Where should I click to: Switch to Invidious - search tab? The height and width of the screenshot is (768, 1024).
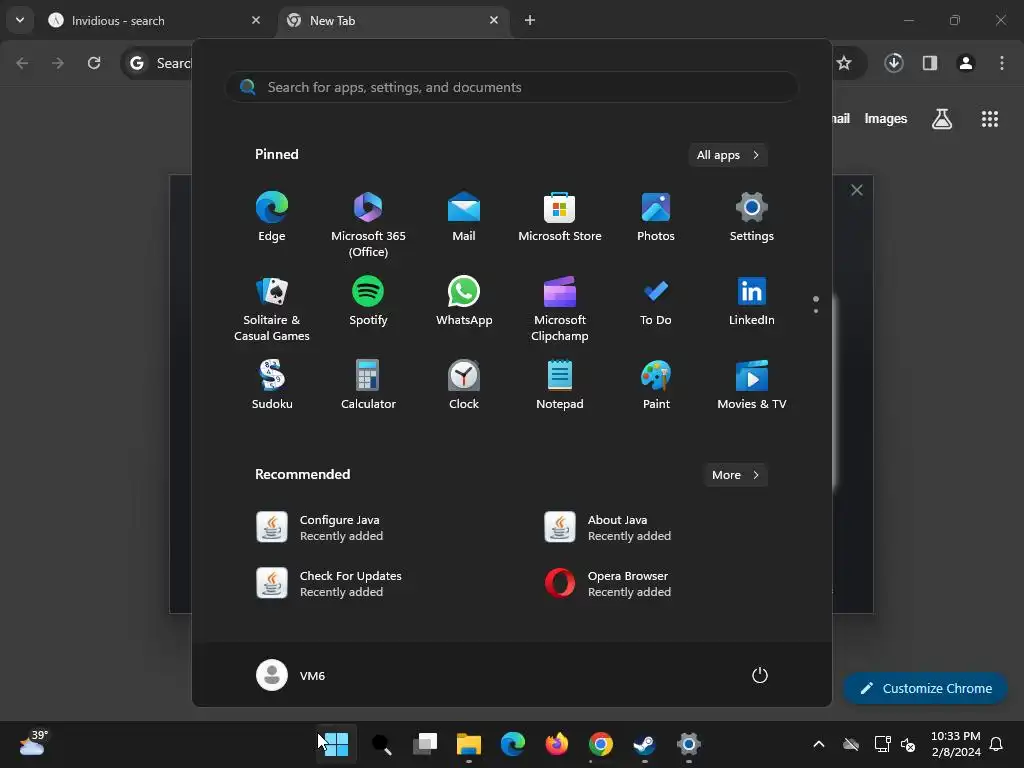(155, 21)
